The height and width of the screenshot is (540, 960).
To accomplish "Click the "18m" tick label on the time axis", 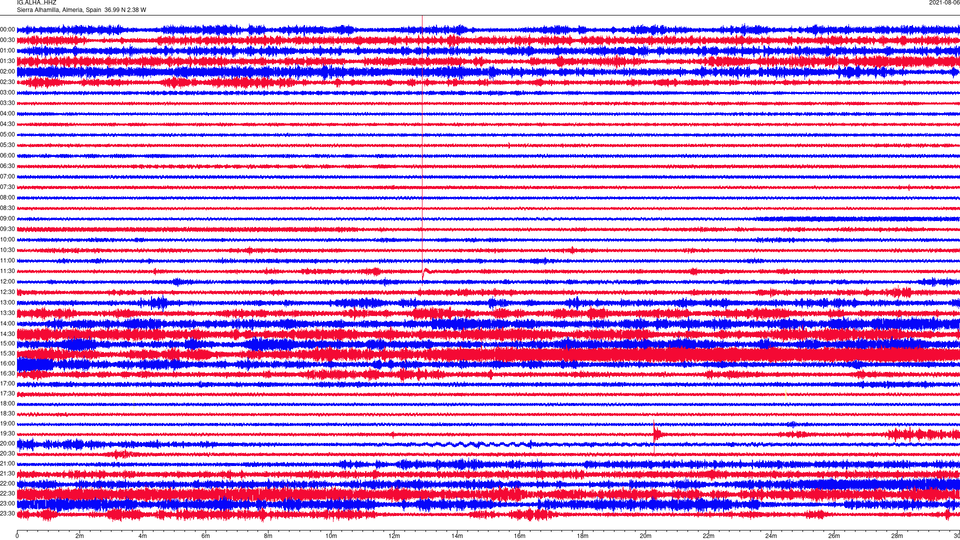I will click(582, 536).
